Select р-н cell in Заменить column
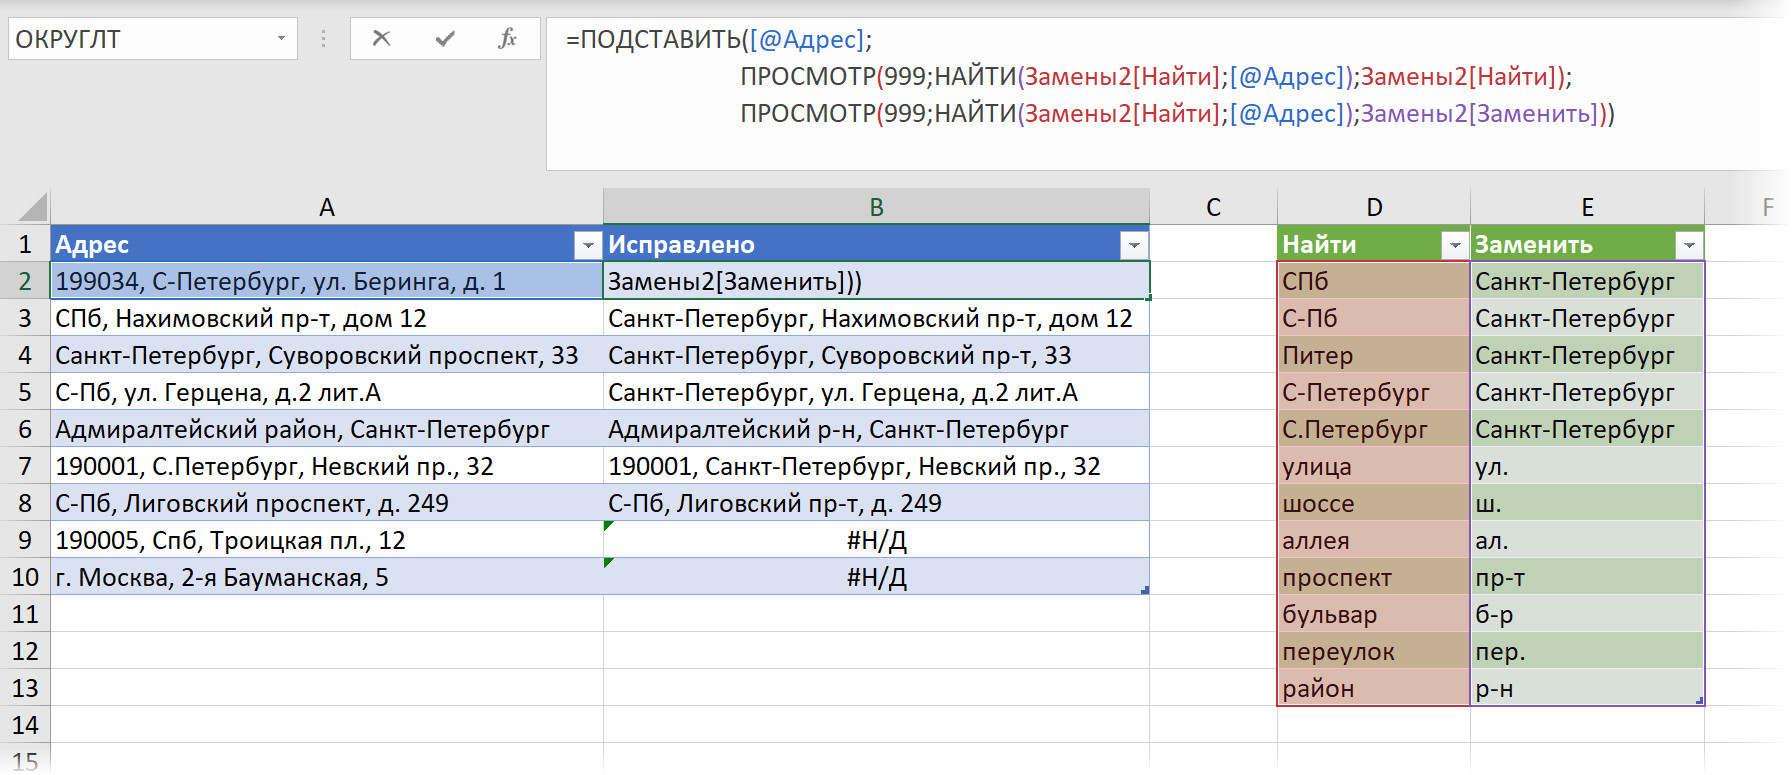This screenshot has width=1792, height=775. (x=1587, y=688)
